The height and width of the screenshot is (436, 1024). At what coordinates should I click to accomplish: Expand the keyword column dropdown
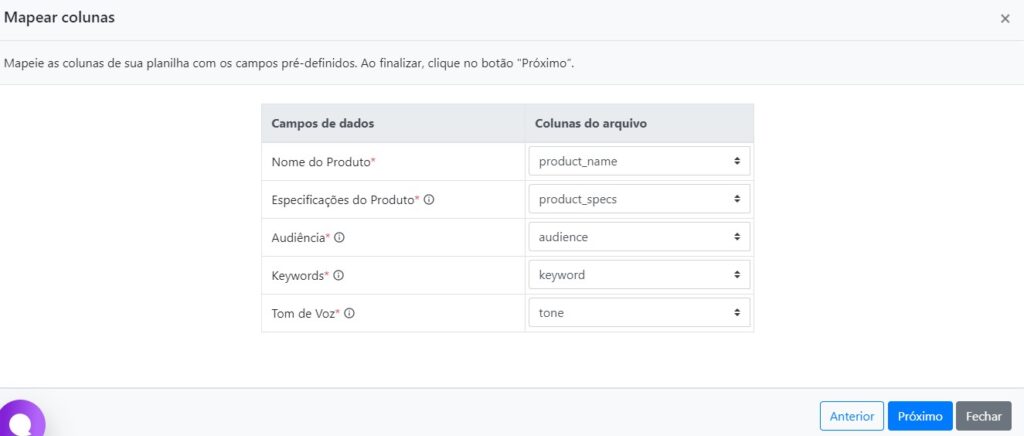tap(639, 275)
